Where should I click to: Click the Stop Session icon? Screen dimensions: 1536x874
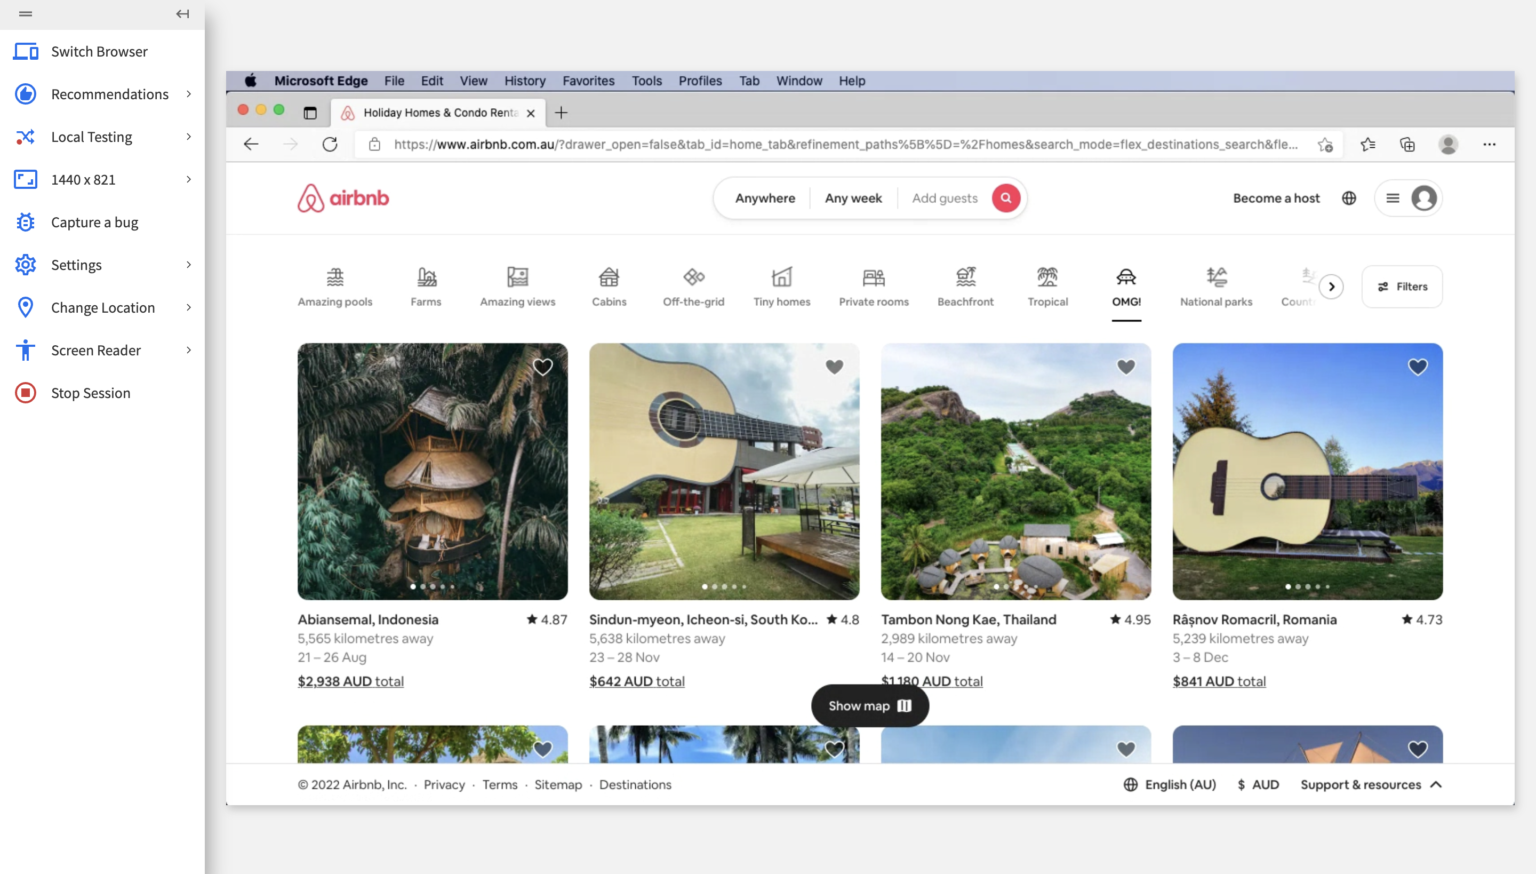point(26,393)
